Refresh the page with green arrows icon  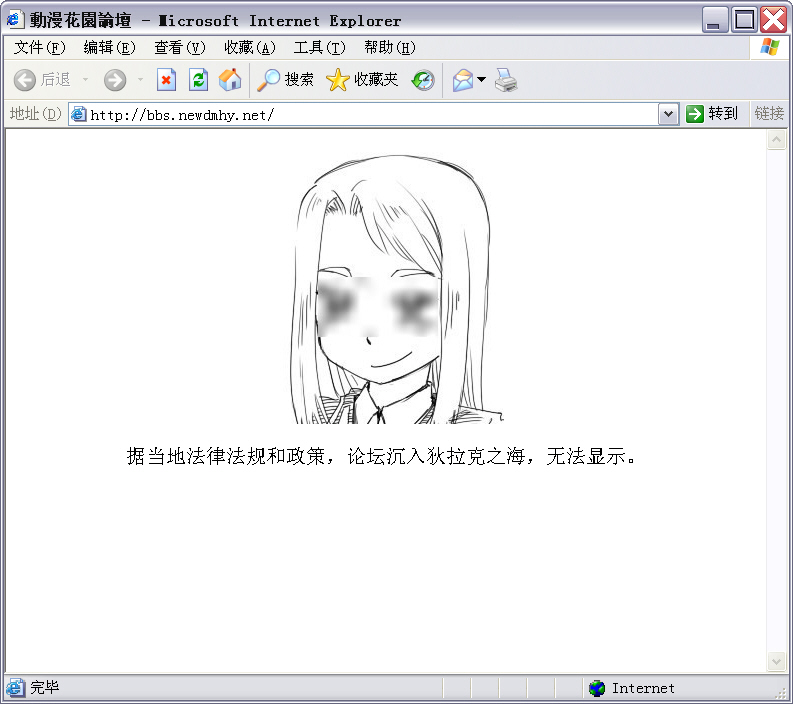pos(198,80)
